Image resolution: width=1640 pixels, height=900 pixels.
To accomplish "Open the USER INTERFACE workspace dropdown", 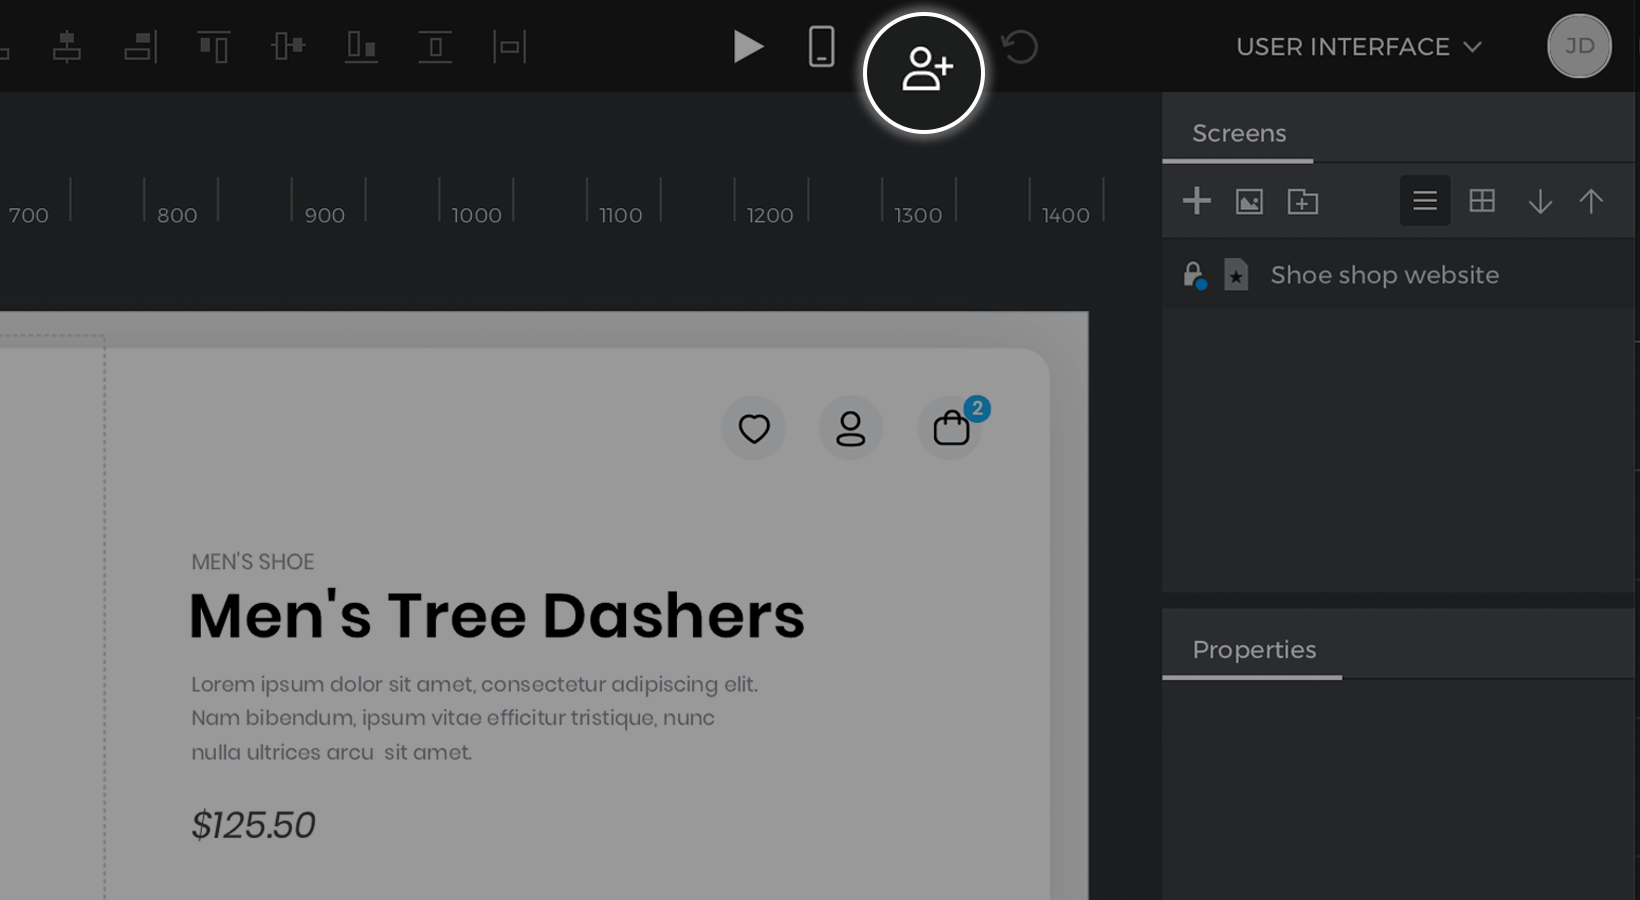I will point(1358,47).
